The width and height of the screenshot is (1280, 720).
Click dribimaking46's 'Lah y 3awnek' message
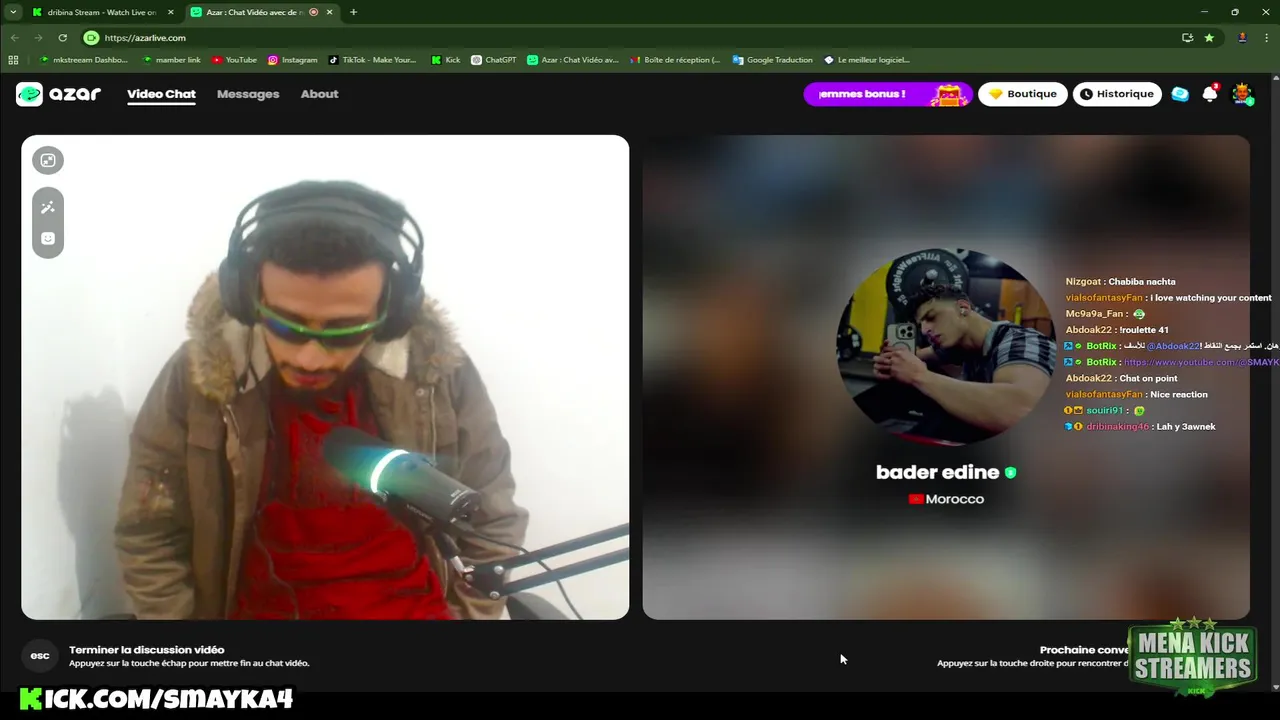point(1140,426)
